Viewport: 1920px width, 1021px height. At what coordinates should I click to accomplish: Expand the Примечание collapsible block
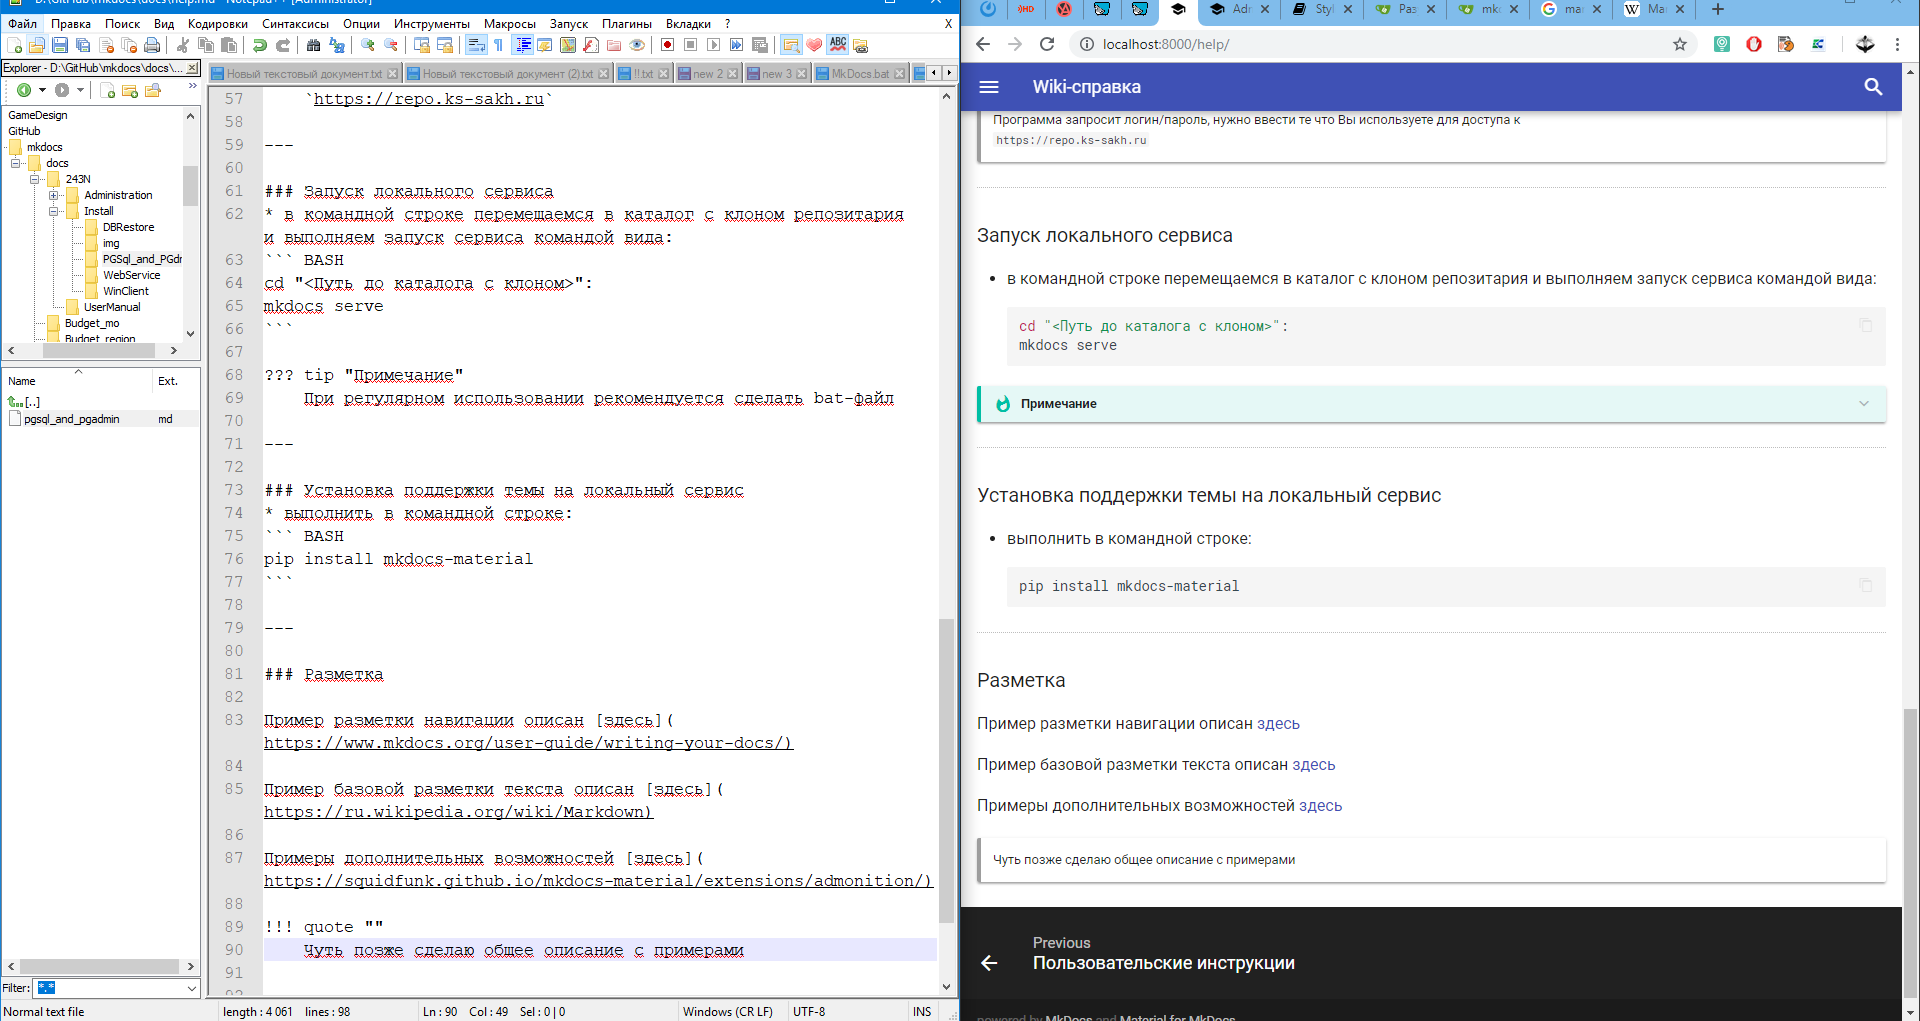[1431, 403]
